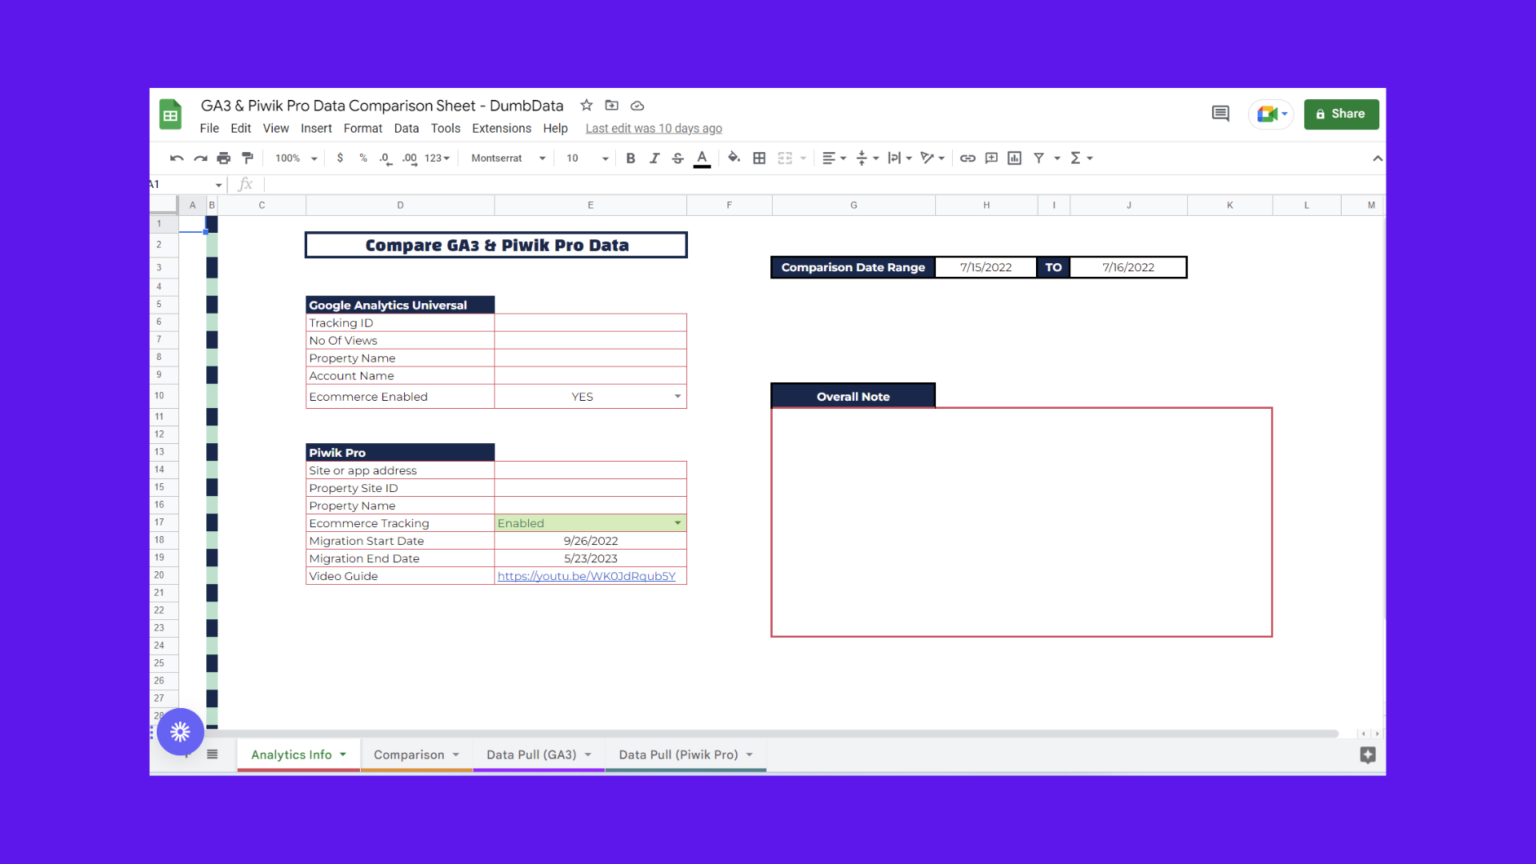Toggle bold formatting in the toolbar
This screenshot has width=1536, height=864.
[x=630, y=157]
